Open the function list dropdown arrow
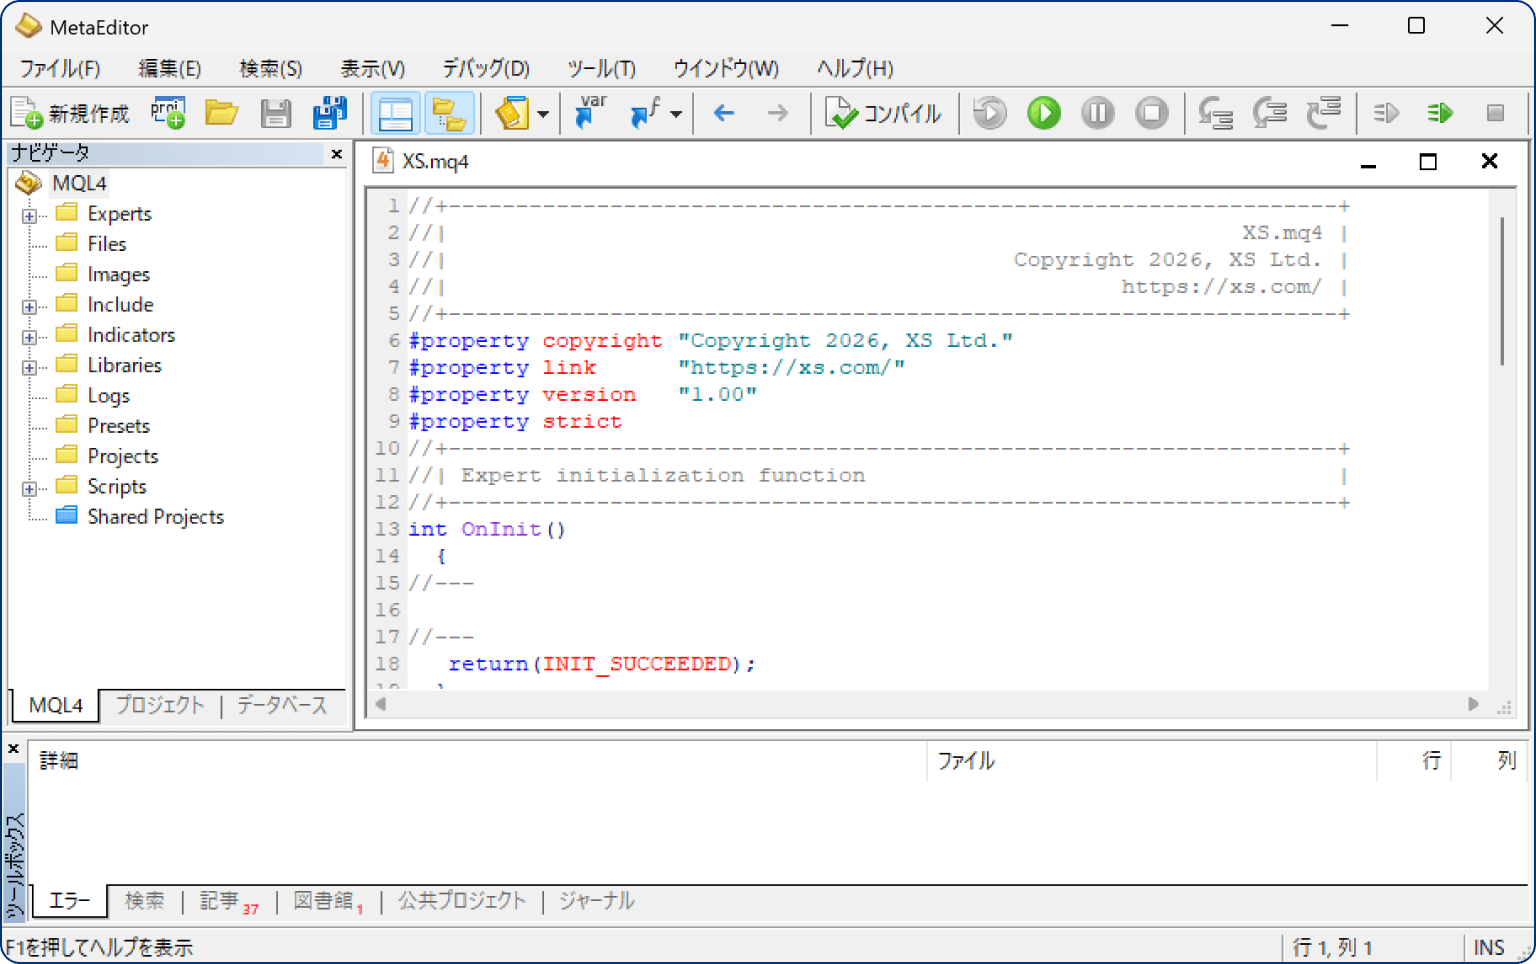The image size is (1536, 964). 677,114
